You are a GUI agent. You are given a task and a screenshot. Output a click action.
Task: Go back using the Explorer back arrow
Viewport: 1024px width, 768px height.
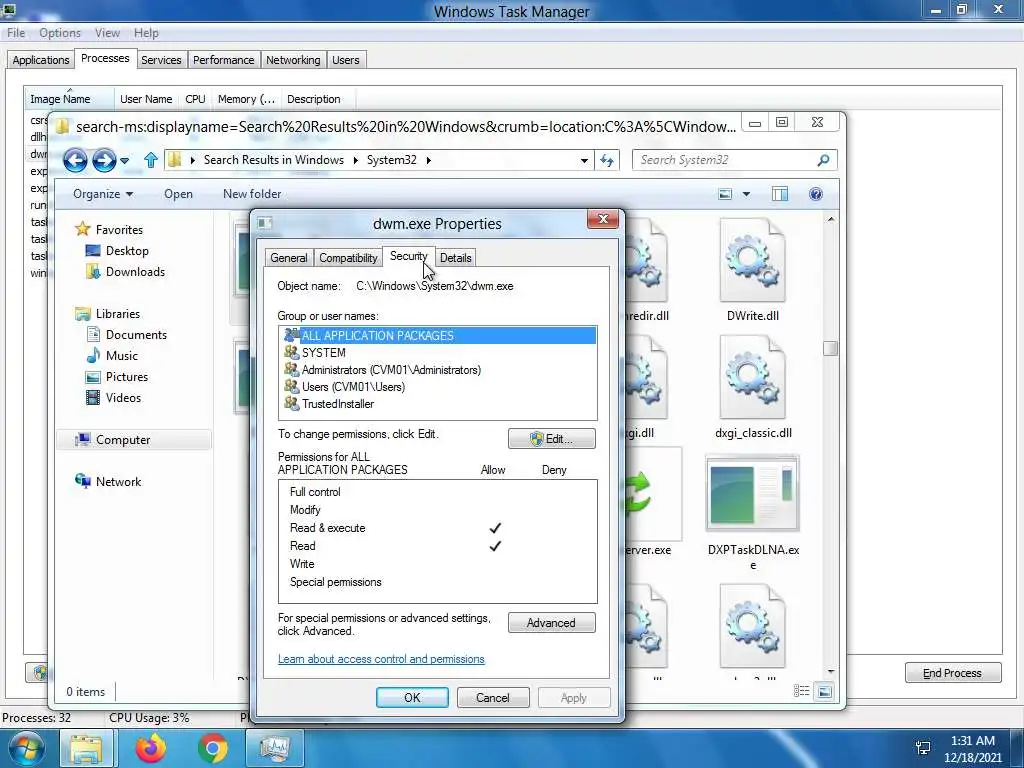point(75,160)
